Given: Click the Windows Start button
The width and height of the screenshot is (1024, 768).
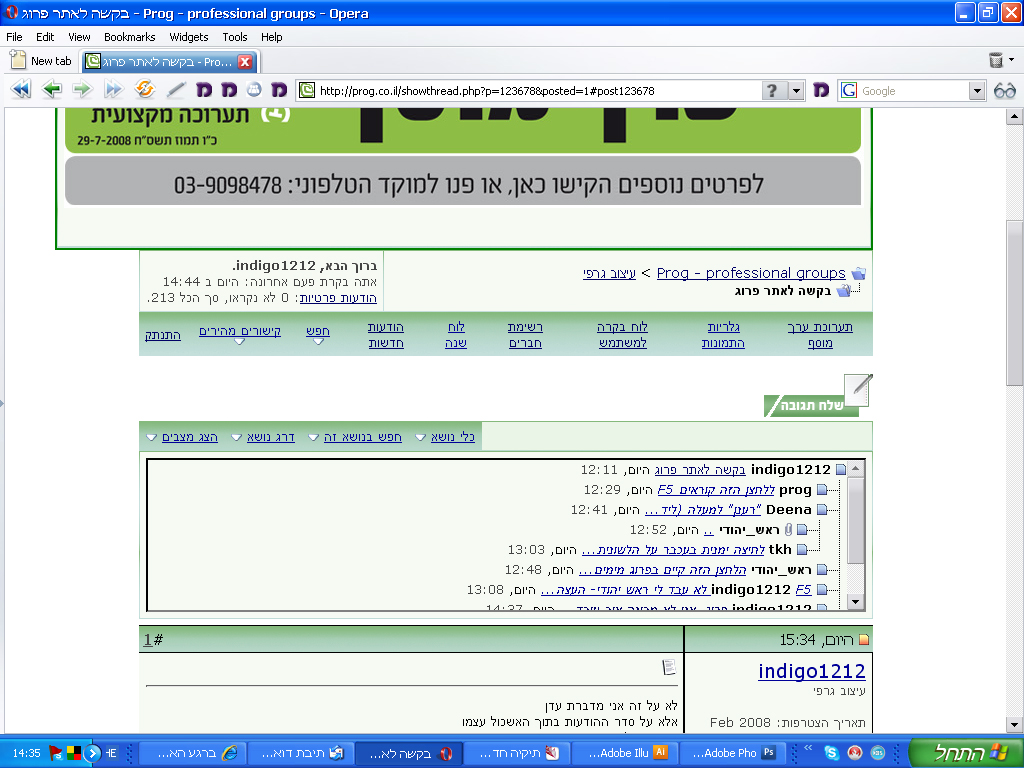Looking at the screenshot, I should [x=965, y=752].
